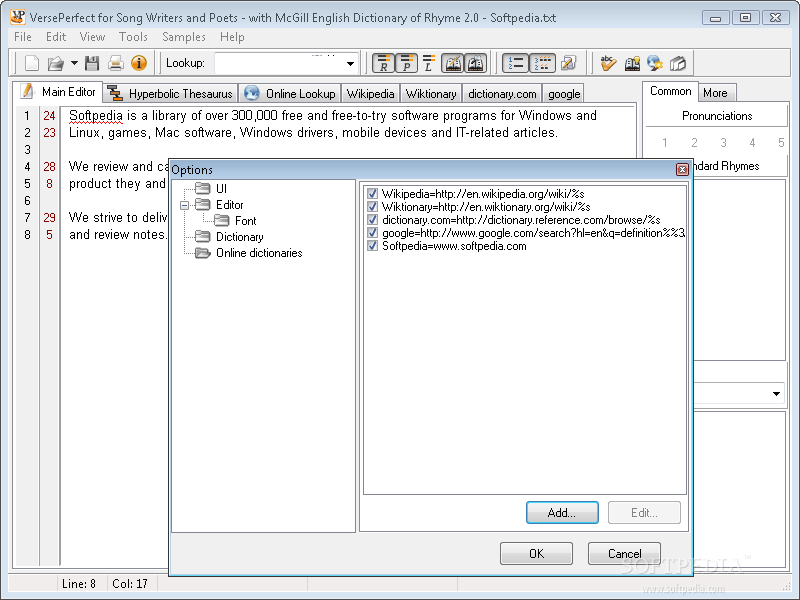Uncheck the google entry checkbox
The height and width of the screenshot is (600, 800).
point(372,233)
